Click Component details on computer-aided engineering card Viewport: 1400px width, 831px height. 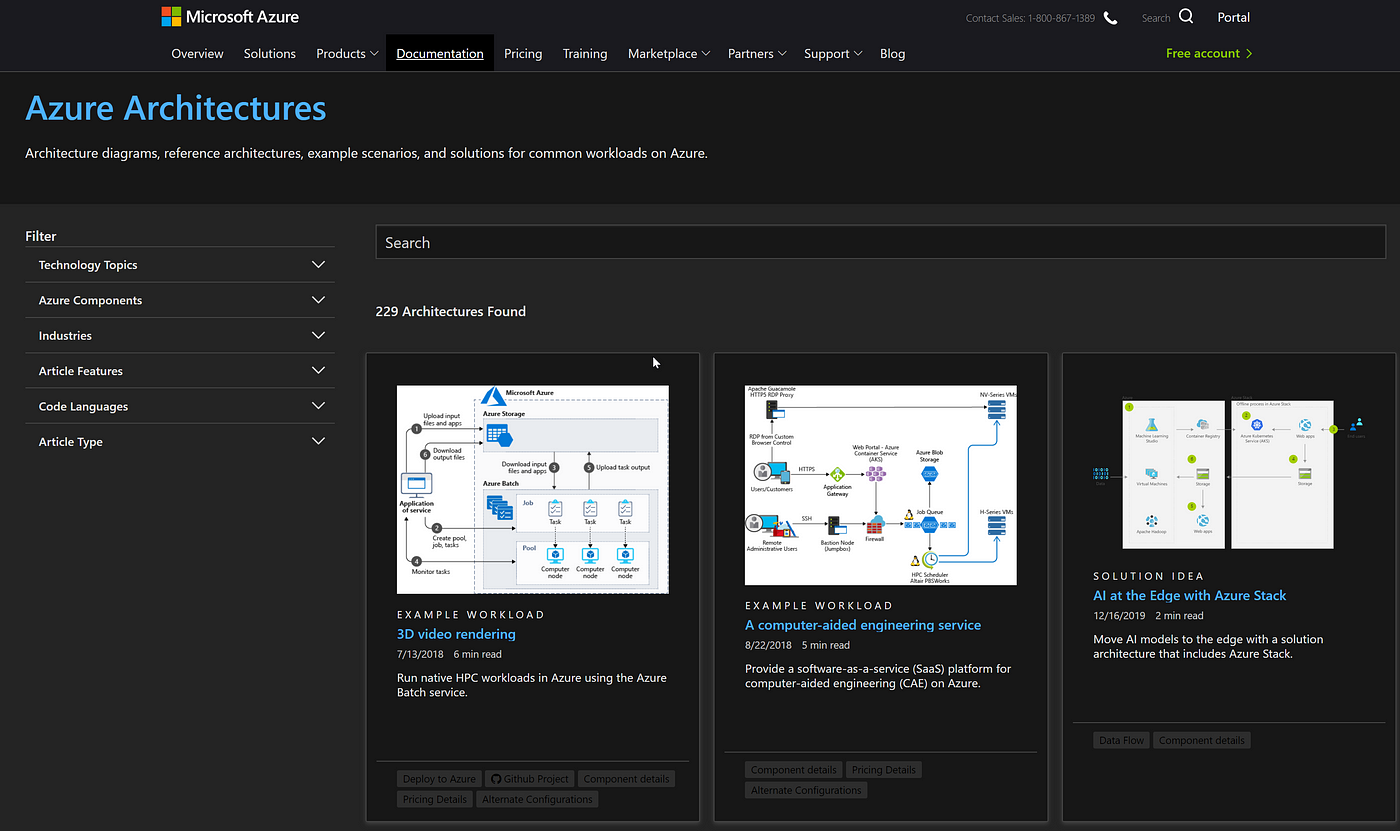click(x=793, y=770)
